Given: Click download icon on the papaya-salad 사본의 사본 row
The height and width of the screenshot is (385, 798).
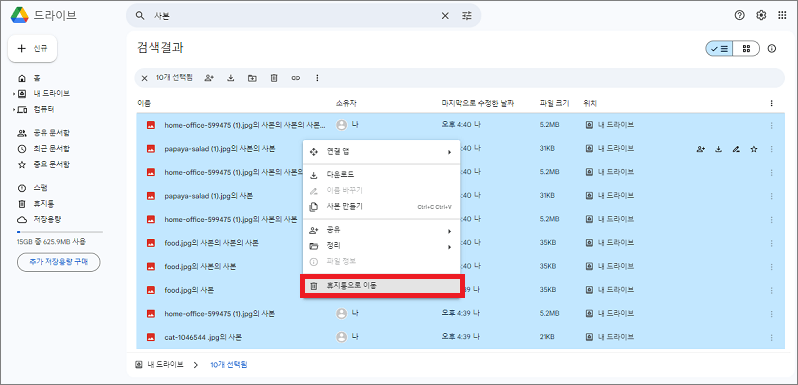Looking at the screenshot, I should pos(719,149).
